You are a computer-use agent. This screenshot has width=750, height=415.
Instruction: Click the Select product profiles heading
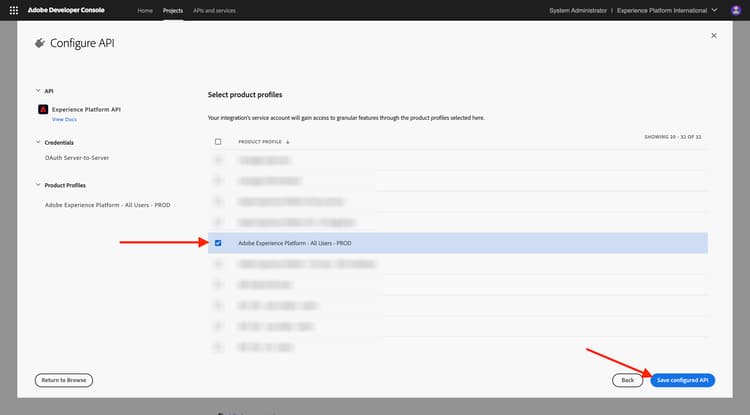pos(245,95)
